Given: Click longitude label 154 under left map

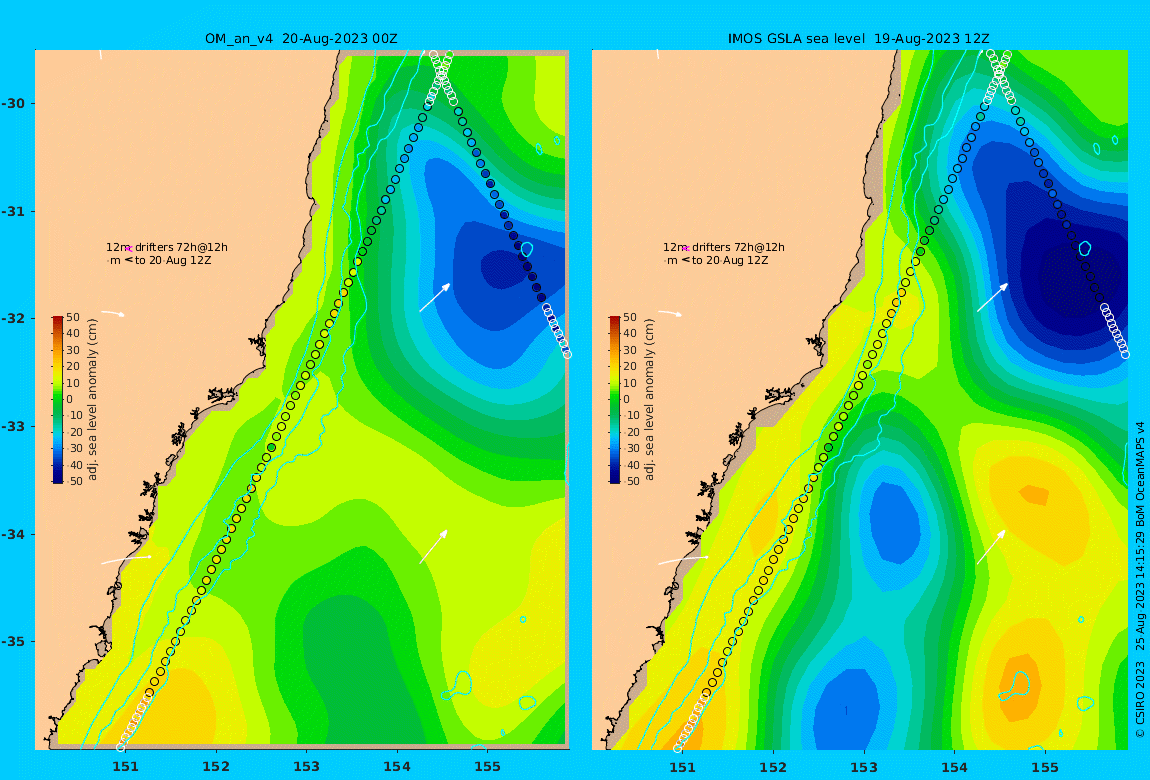Looking at the screenshot, I should (397, 767).
